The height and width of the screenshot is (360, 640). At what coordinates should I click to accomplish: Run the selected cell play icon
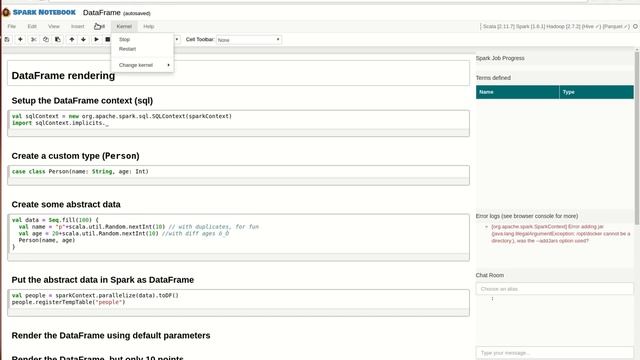[96, 40]
